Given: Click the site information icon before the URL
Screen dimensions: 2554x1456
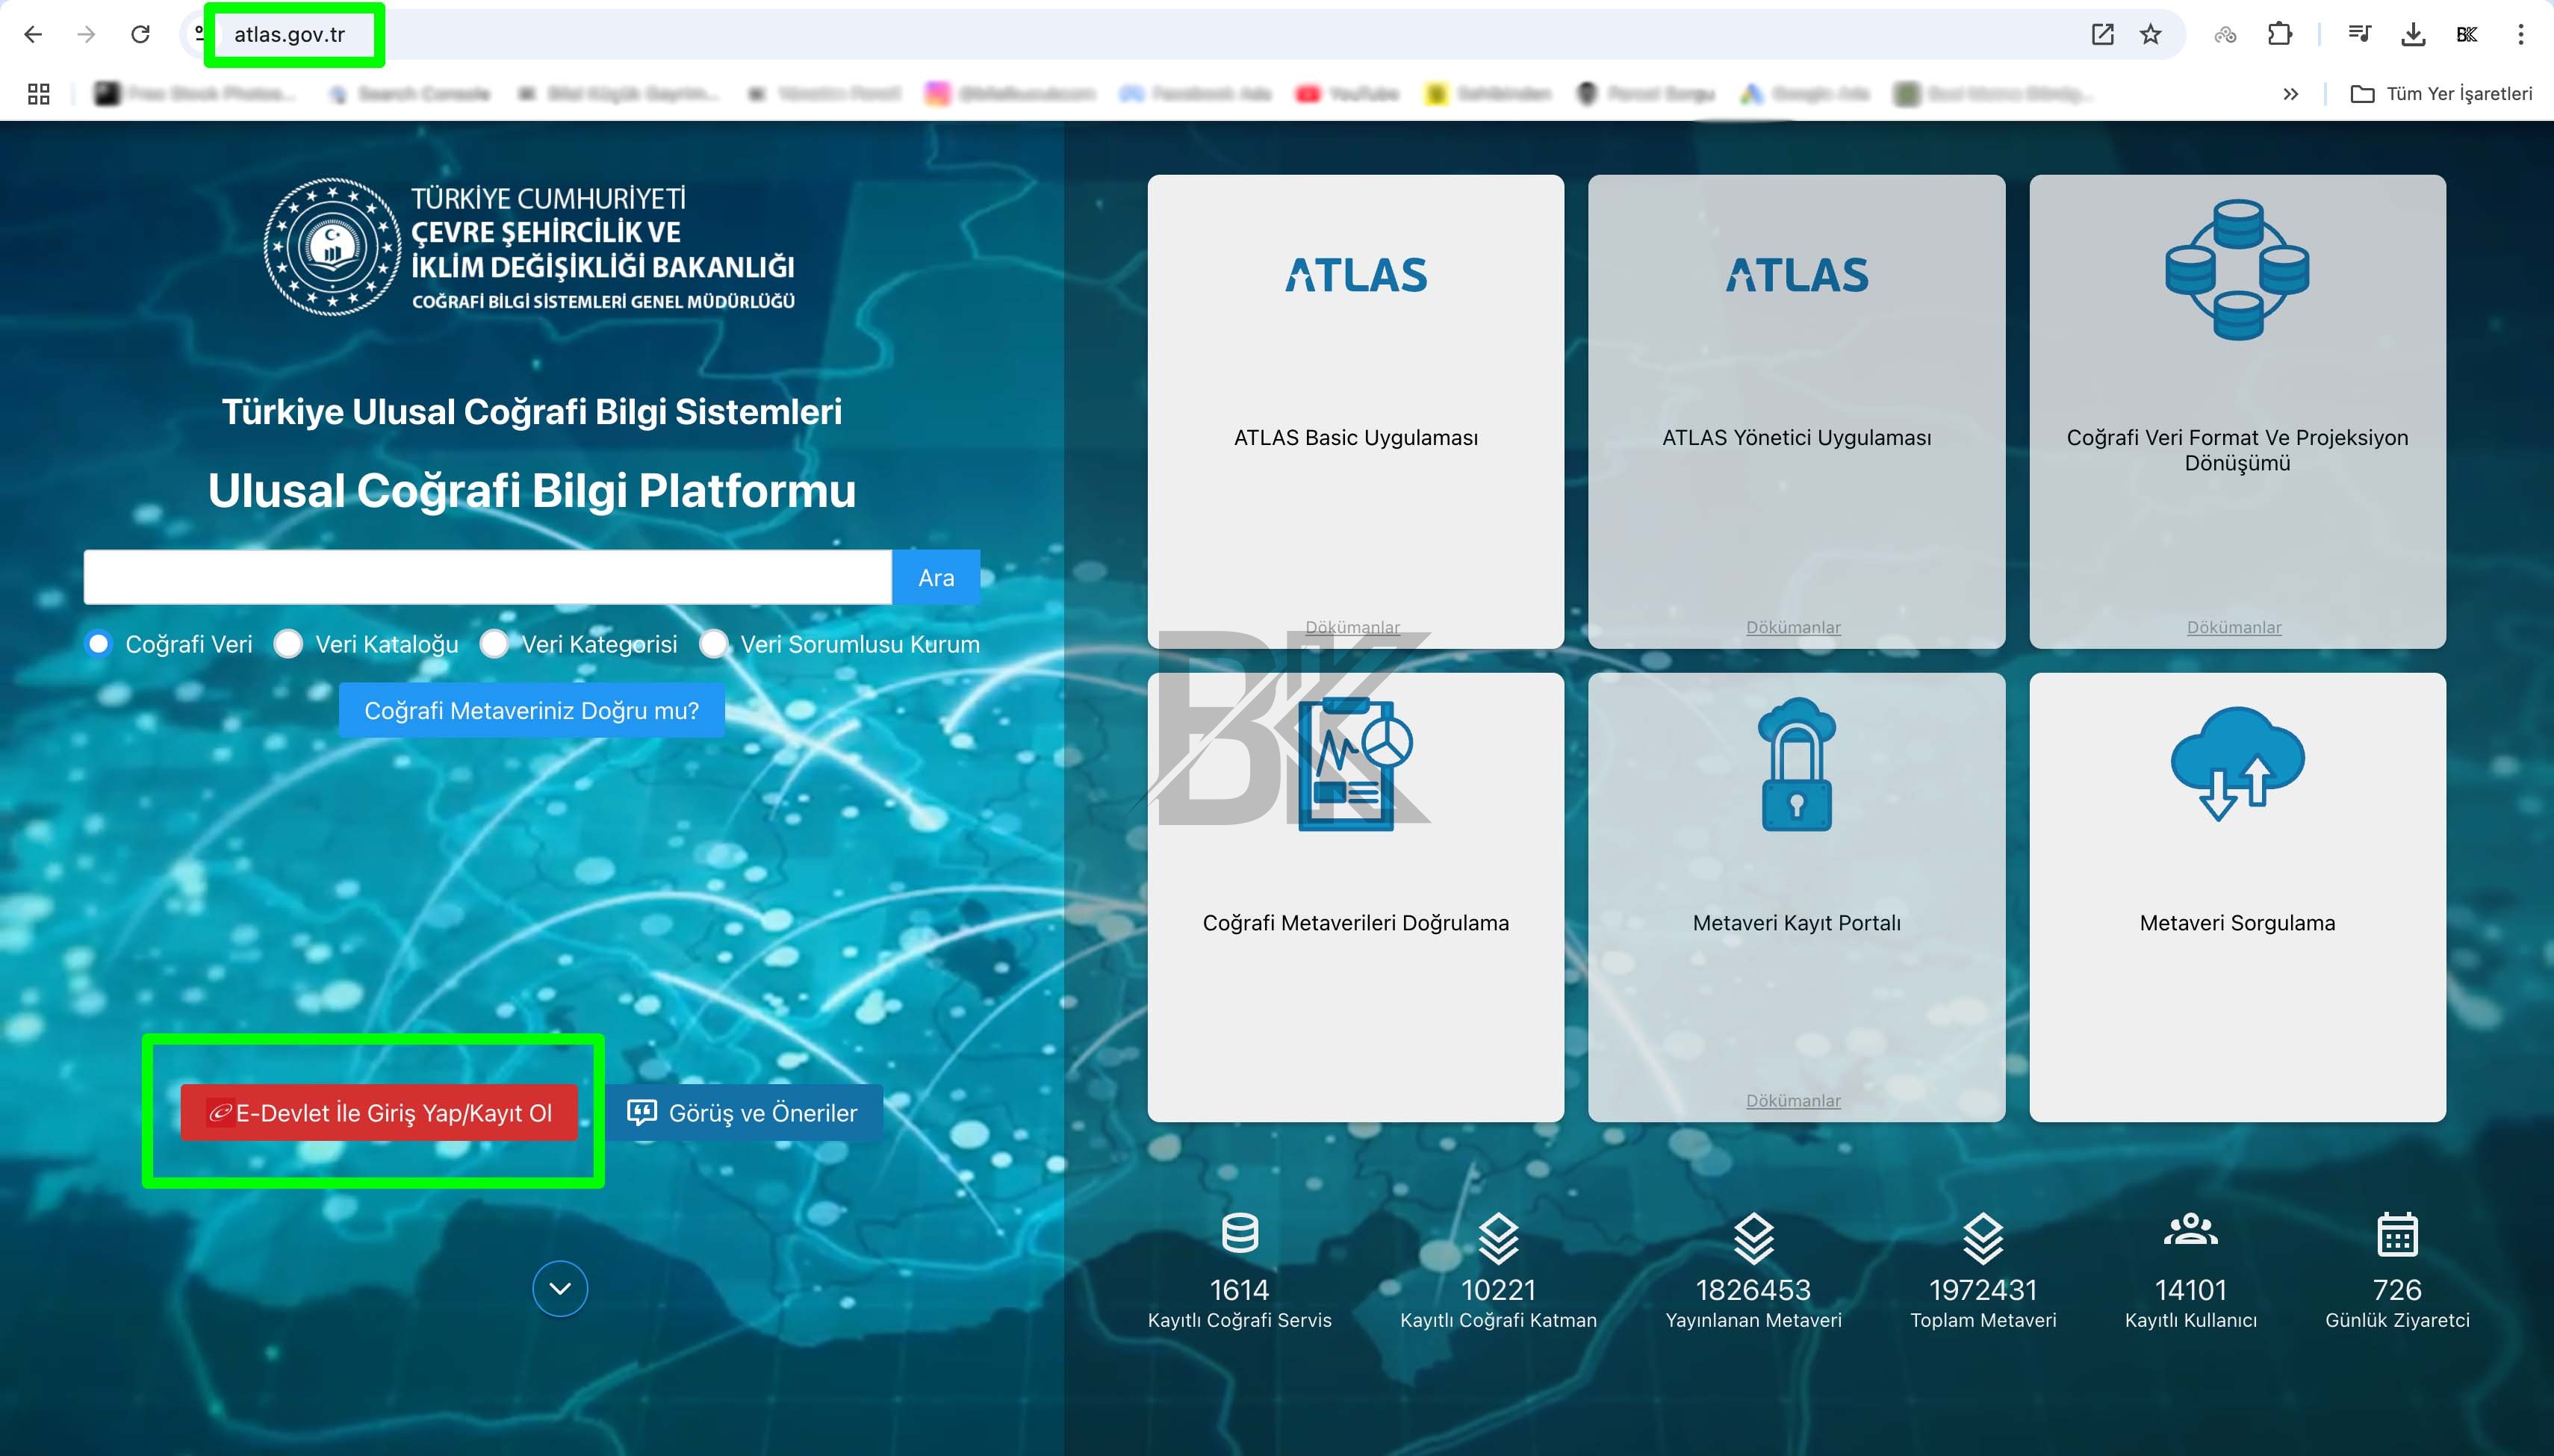Looking at the screenshot, I should pyautogui.click(x=199, y=34).
